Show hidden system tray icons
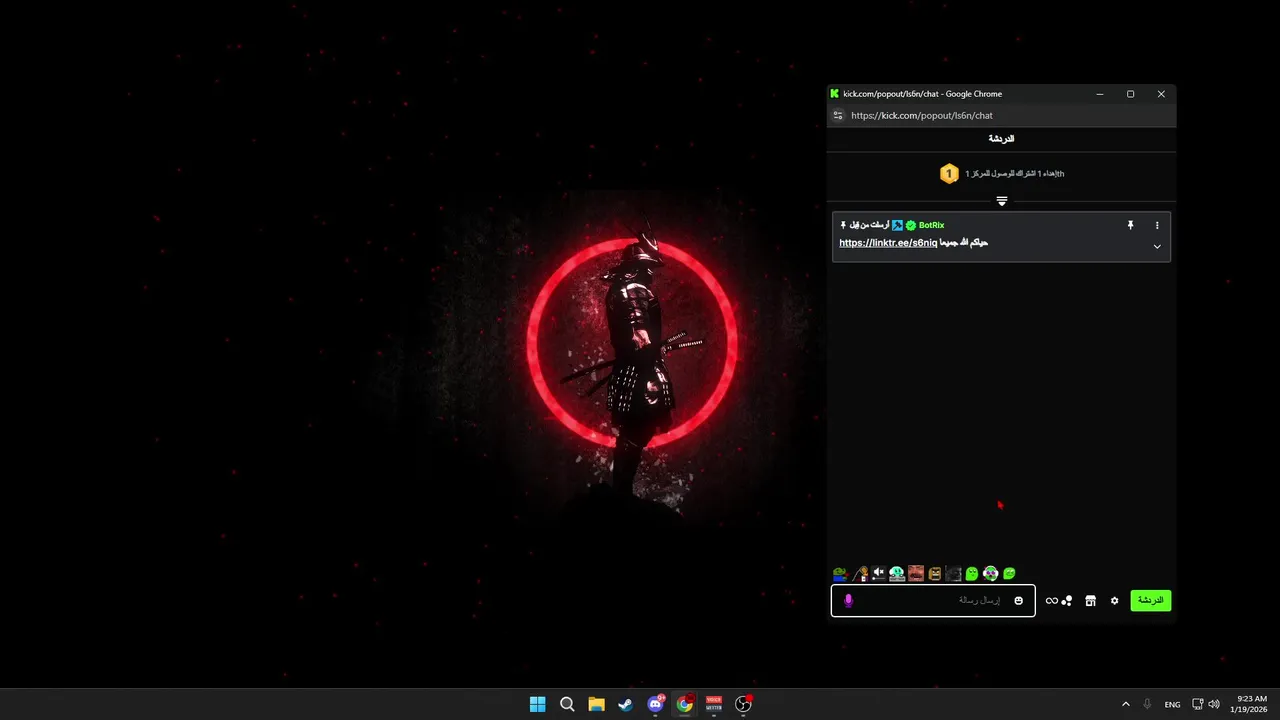Image resolution: width=1280 pixels, height=720 pixels. point(1126,704)
